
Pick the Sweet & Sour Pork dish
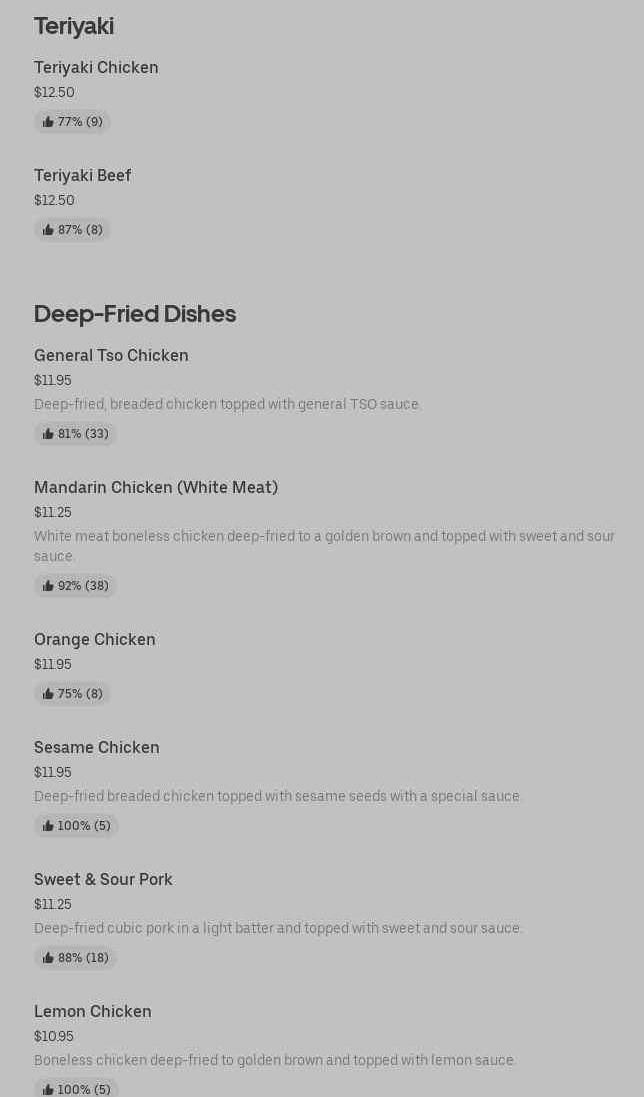(103, 880)
